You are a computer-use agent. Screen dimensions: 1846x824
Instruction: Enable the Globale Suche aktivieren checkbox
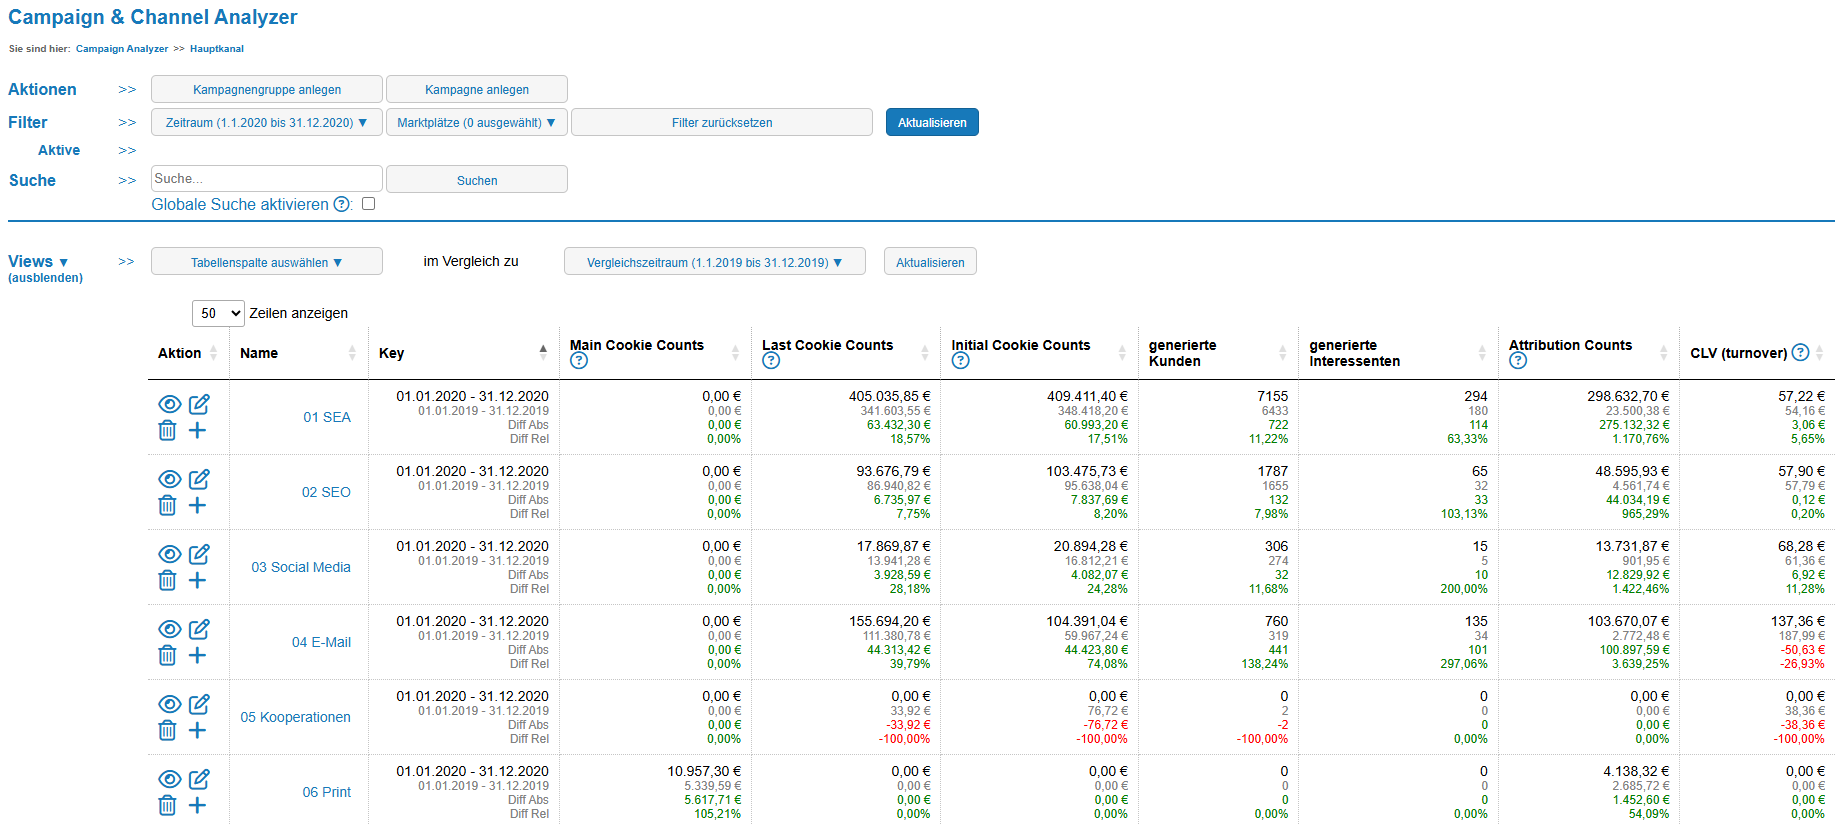(x=368, y=204)
